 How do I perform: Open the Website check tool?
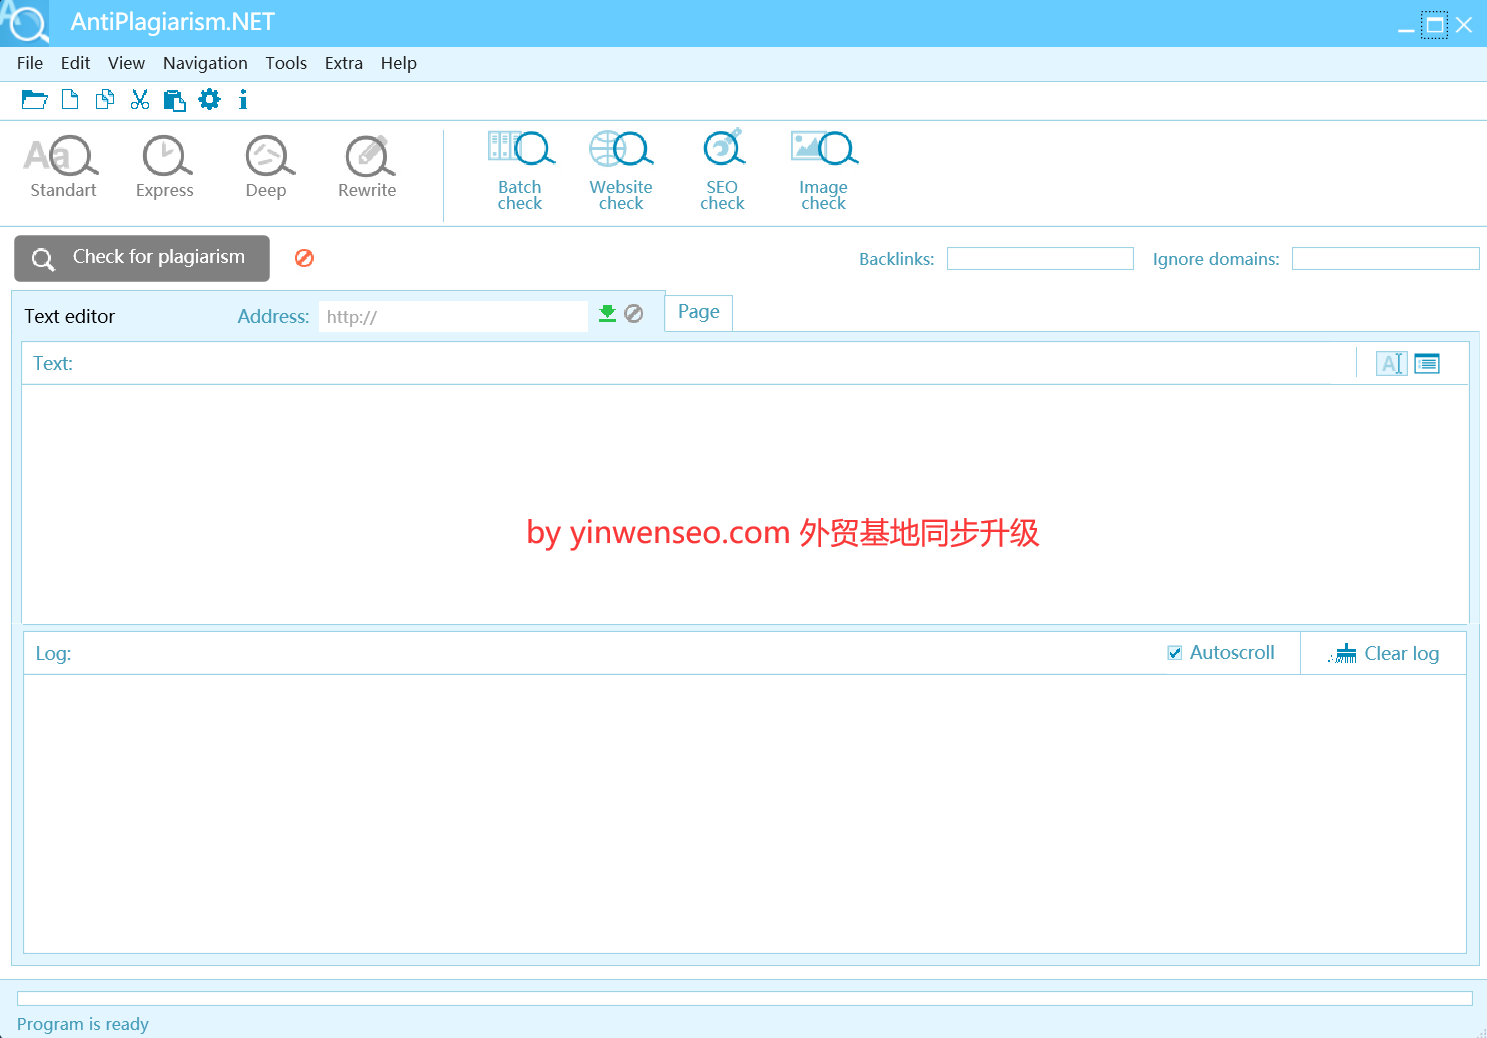click(621, 170)
